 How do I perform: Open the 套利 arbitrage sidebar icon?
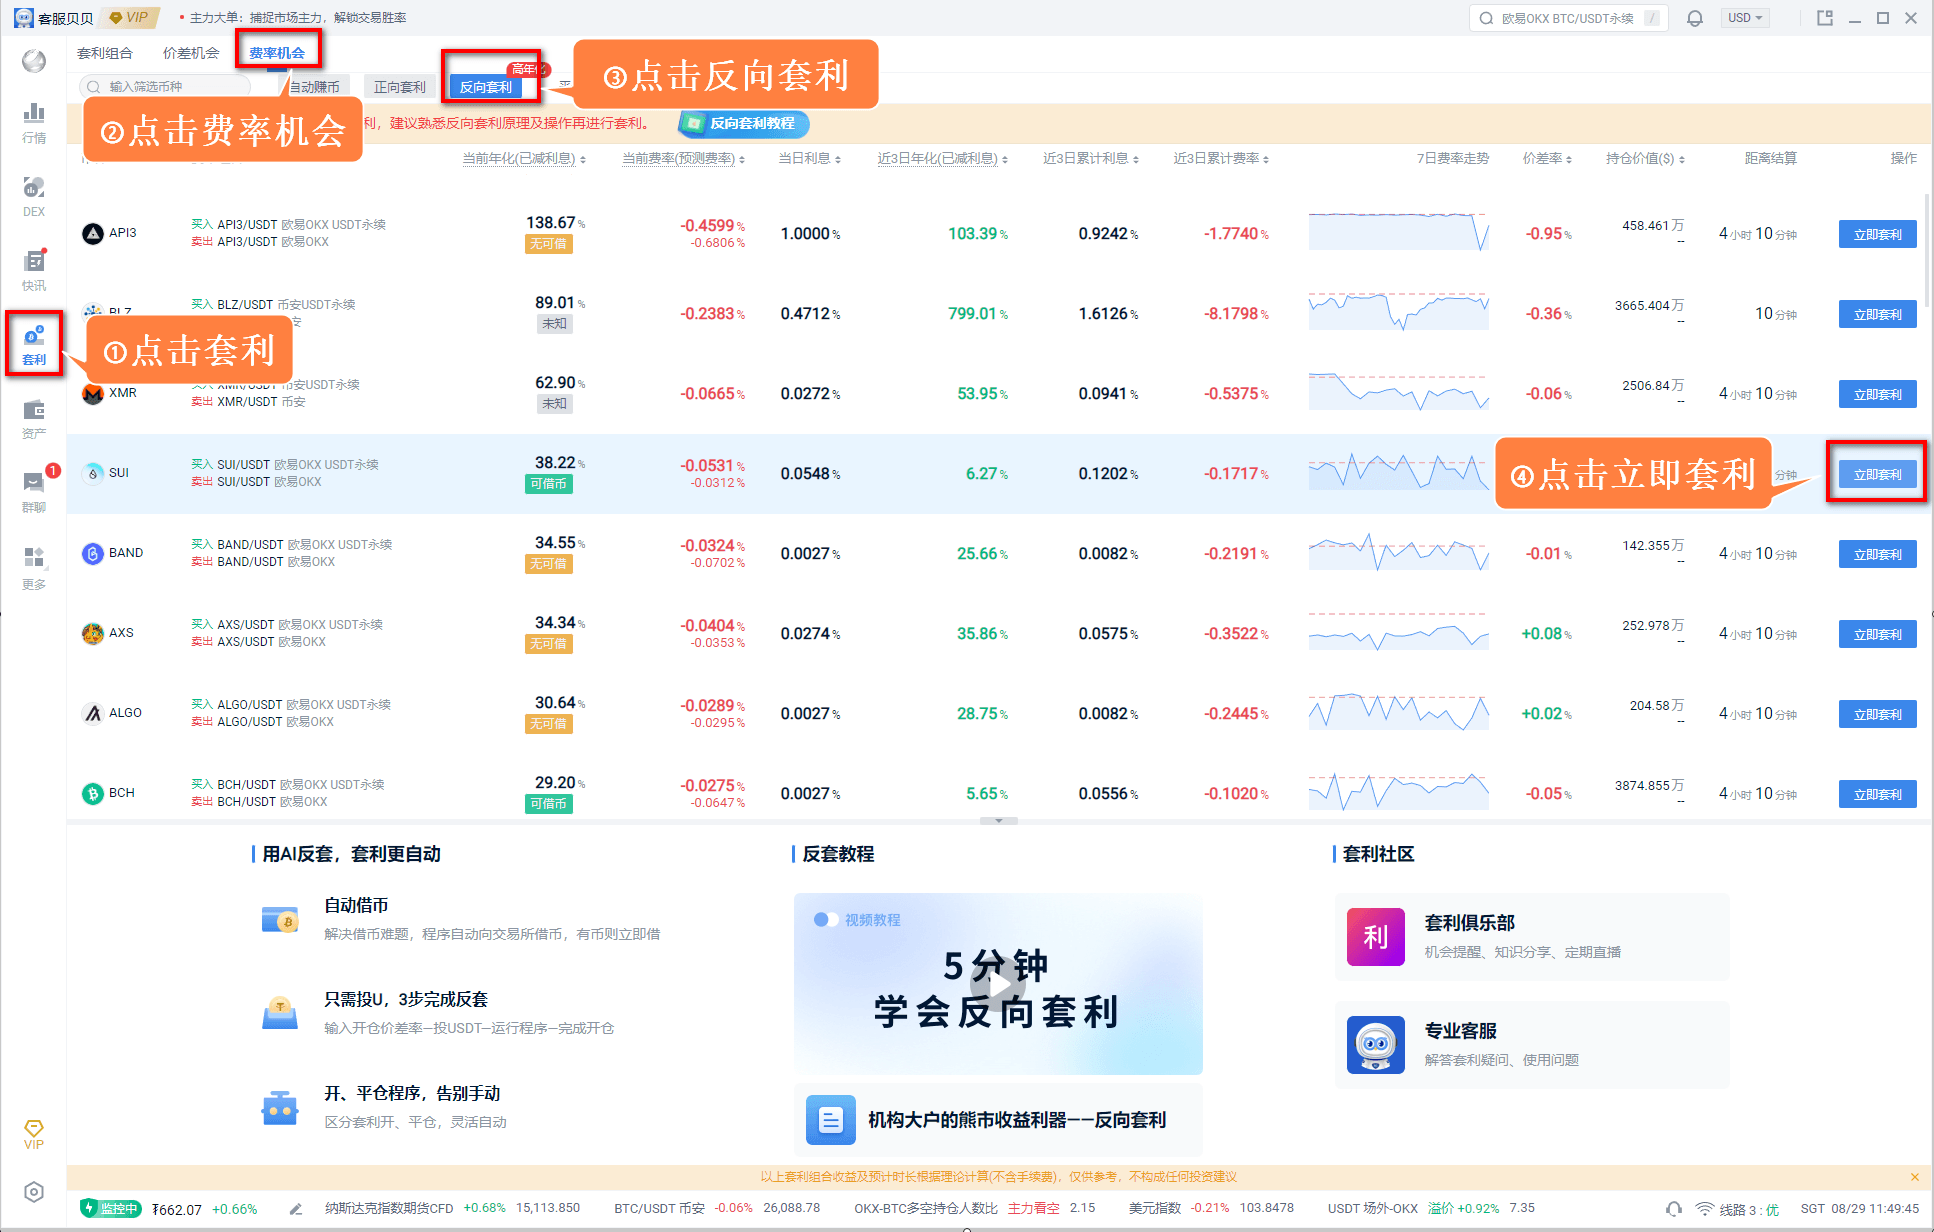pos(34,344)
